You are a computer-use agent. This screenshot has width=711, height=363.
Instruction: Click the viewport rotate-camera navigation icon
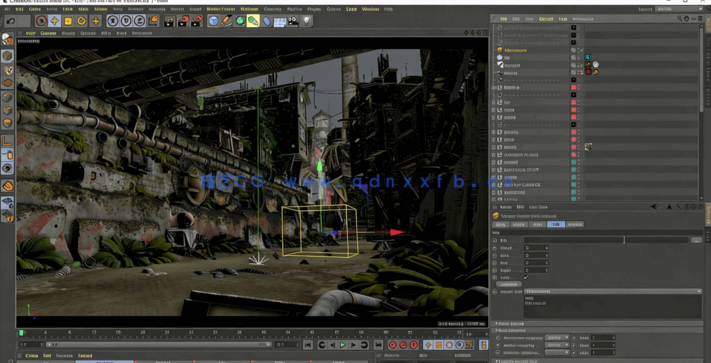478,33
